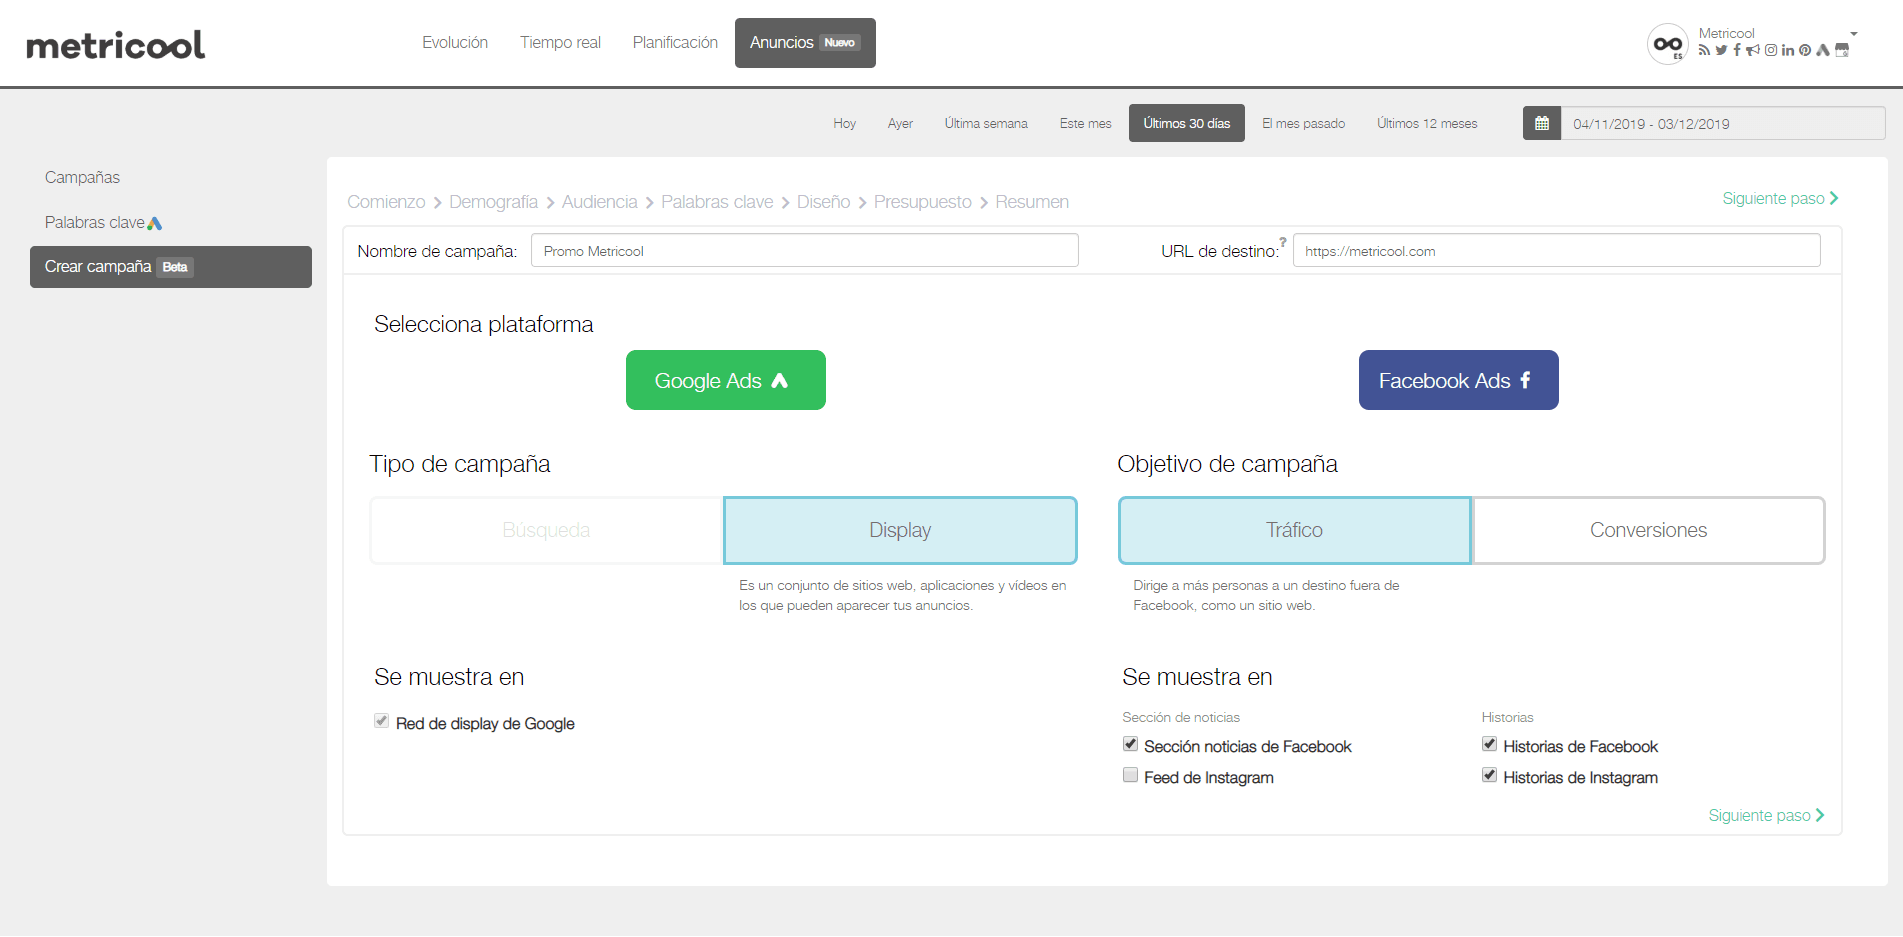
Task: Select Tráfico campaign objective
Action: click(1294, 530)
